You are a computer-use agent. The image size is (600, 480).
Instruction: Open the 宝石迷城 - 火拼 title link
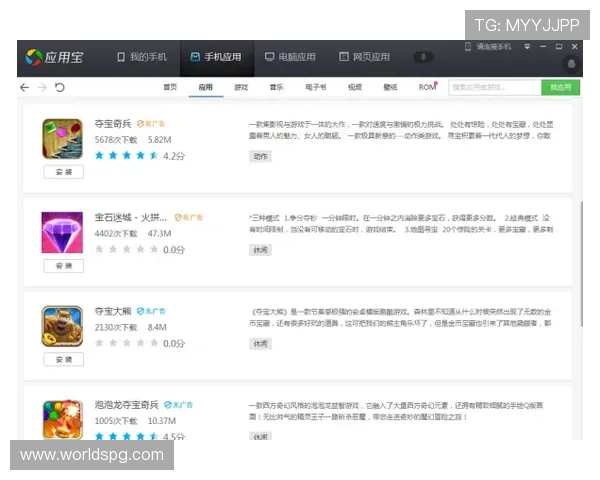coord(131,217)
